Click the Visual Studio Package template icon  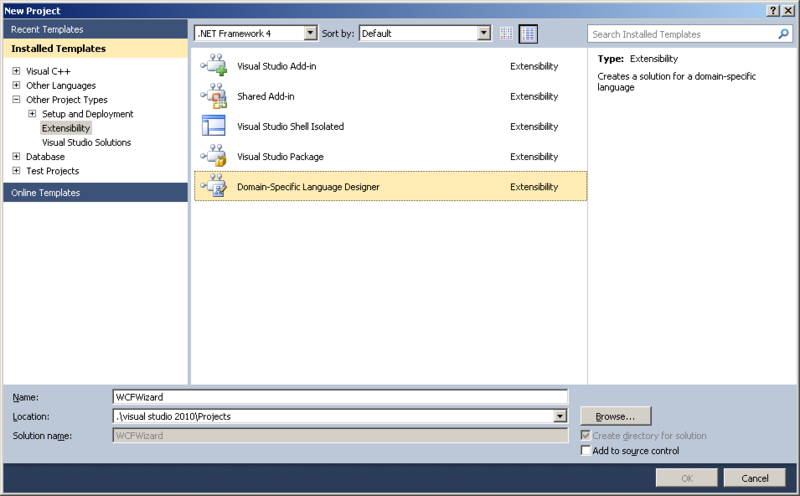pos(214,156)
